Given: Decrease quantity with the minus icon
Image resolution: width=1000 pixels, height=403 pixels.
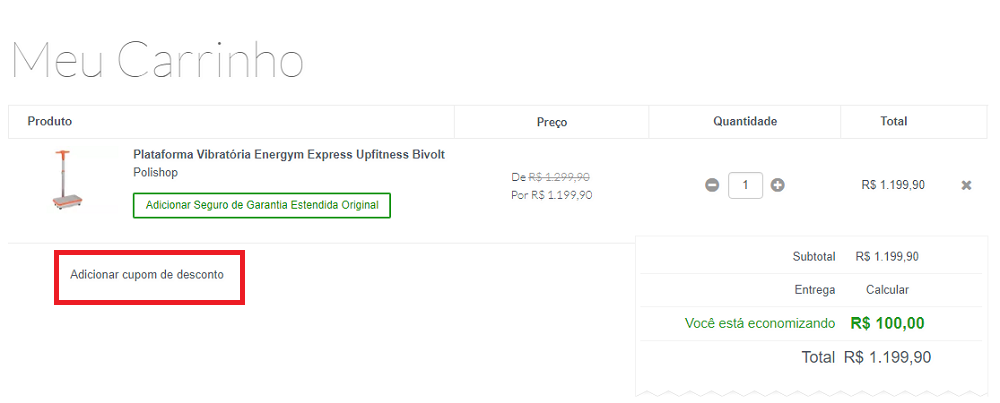Looking at the screenshot, I should [712, 185].
